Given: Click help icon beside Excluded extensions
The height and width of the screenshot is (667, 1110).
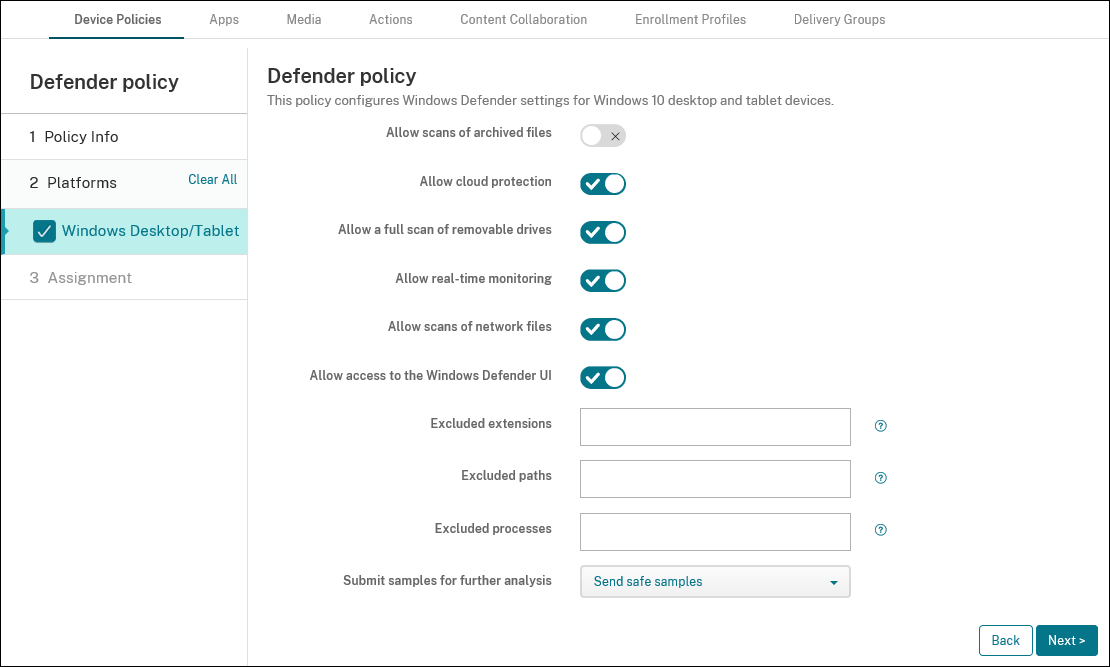Looking at the screenshot, I should pyautogui.click(x=881, y=426).
